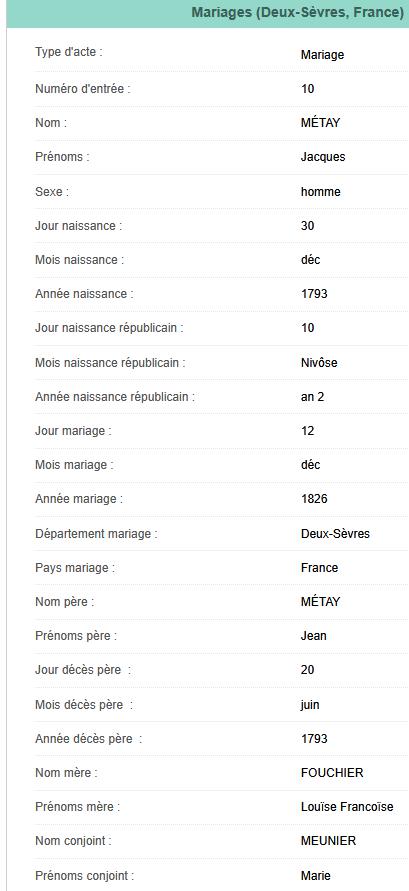Select the spouse surname MEUNIER
This screenshot has height=891, width=409.
tap(328, 841)
